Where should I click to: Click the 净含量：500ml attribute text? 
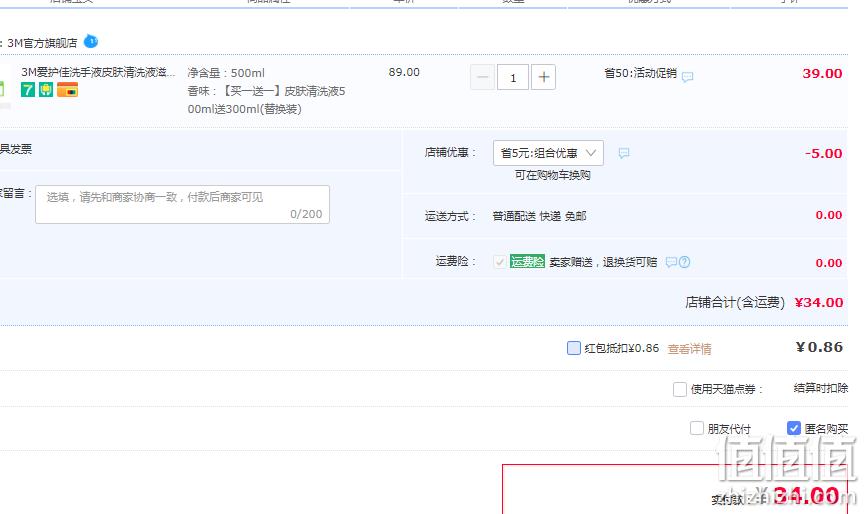pyautogui.click(x=226, y=73)
